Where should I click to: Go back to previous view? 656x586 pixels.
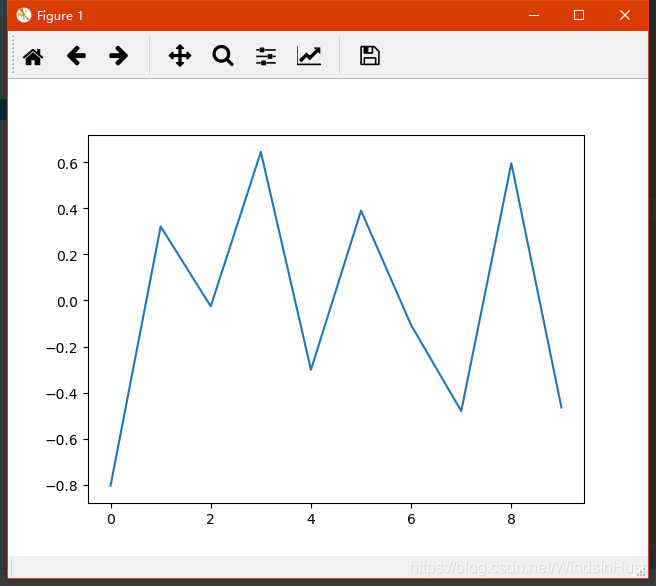[76, 56]
